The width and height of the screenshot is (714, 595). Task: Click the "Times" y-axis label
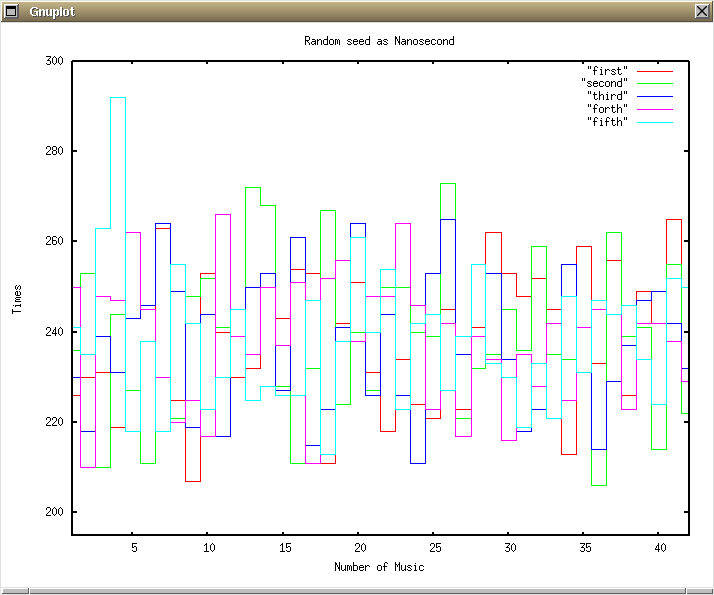[17, 299]
